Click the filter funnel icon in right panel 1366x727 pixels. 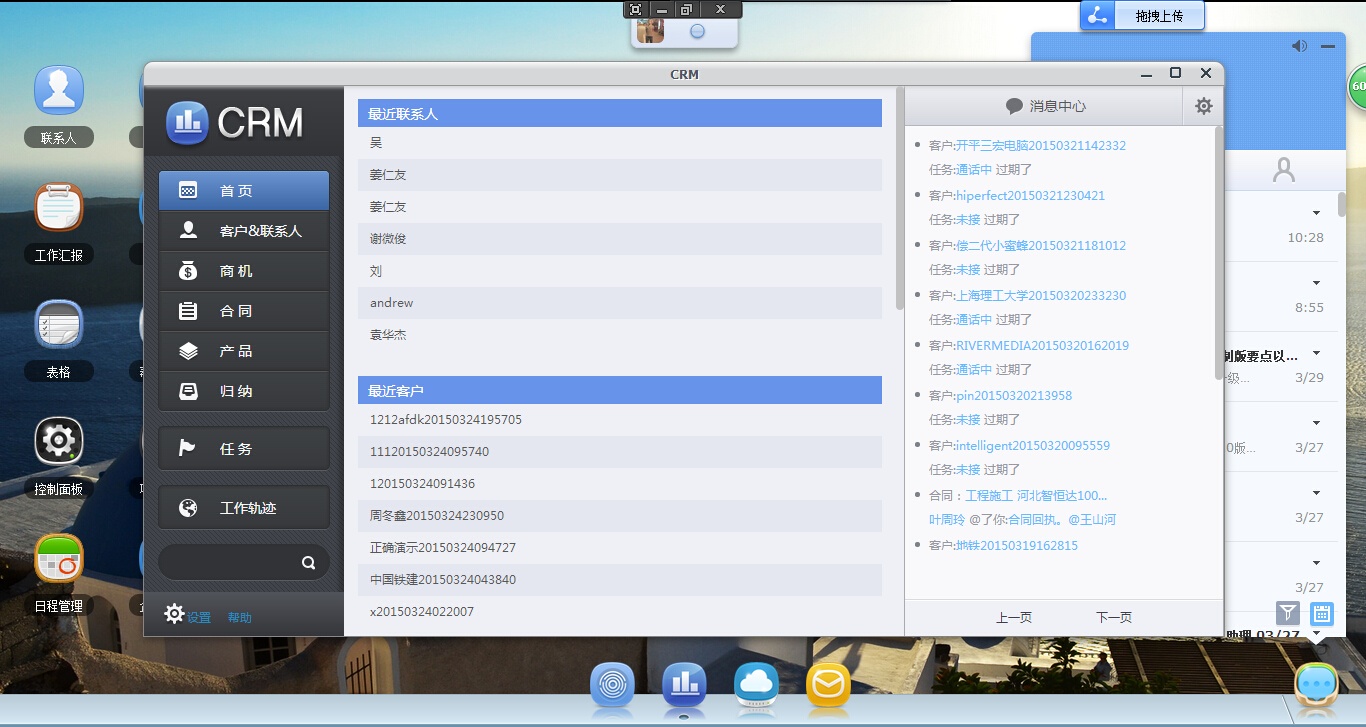click(x=1288, y=614)
